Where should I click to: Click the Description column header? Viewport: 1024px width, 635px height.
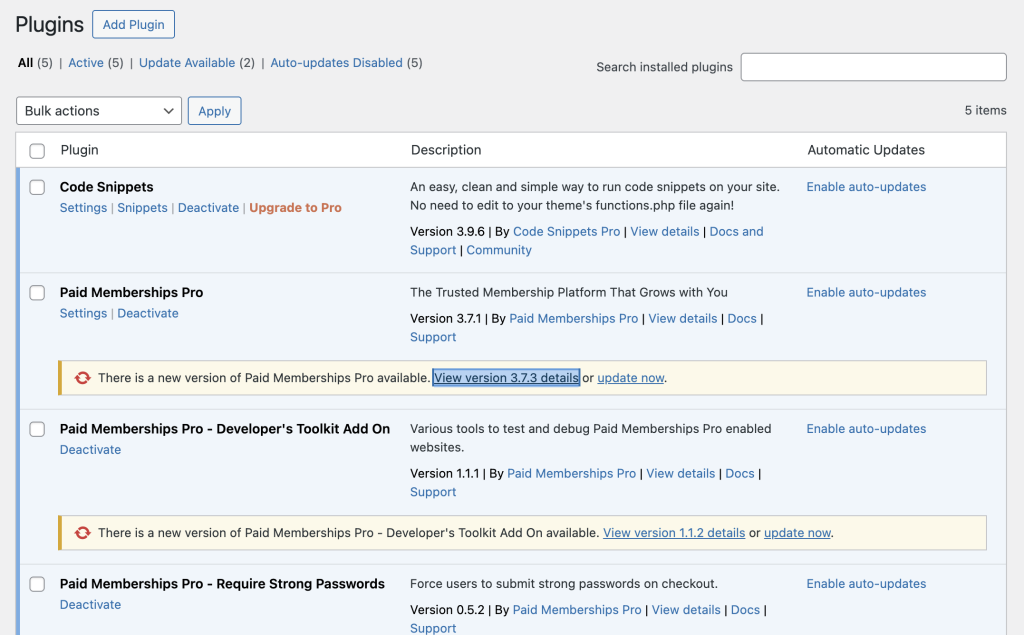(x=446, y=150)
